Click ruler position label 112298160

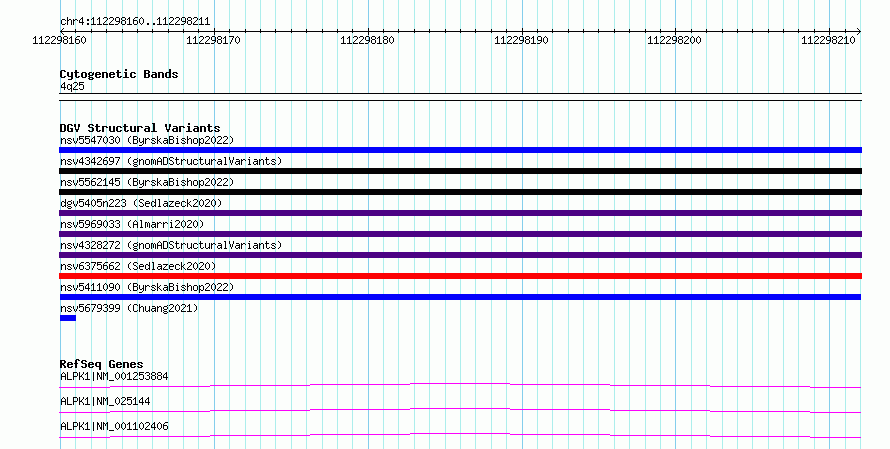[60, 40]
